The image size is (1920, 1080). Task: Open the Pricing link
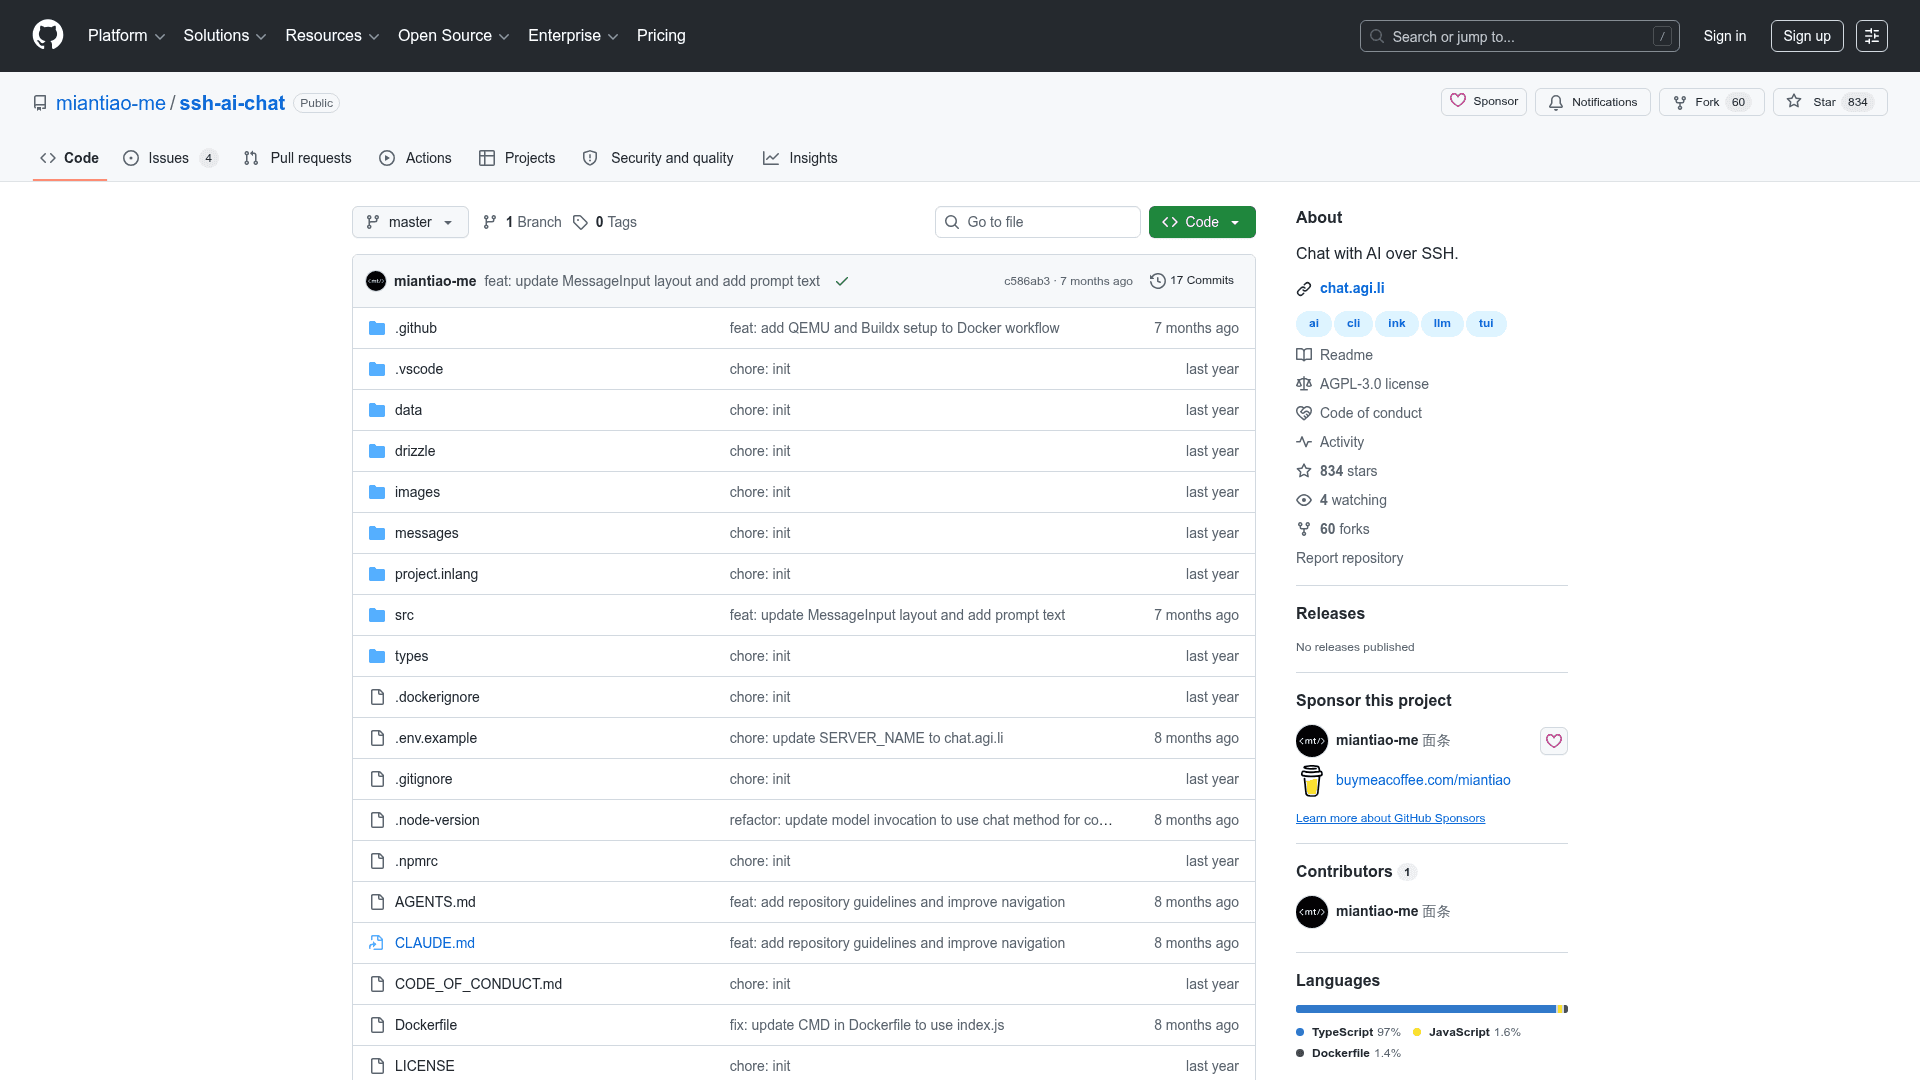pos(661,36)
